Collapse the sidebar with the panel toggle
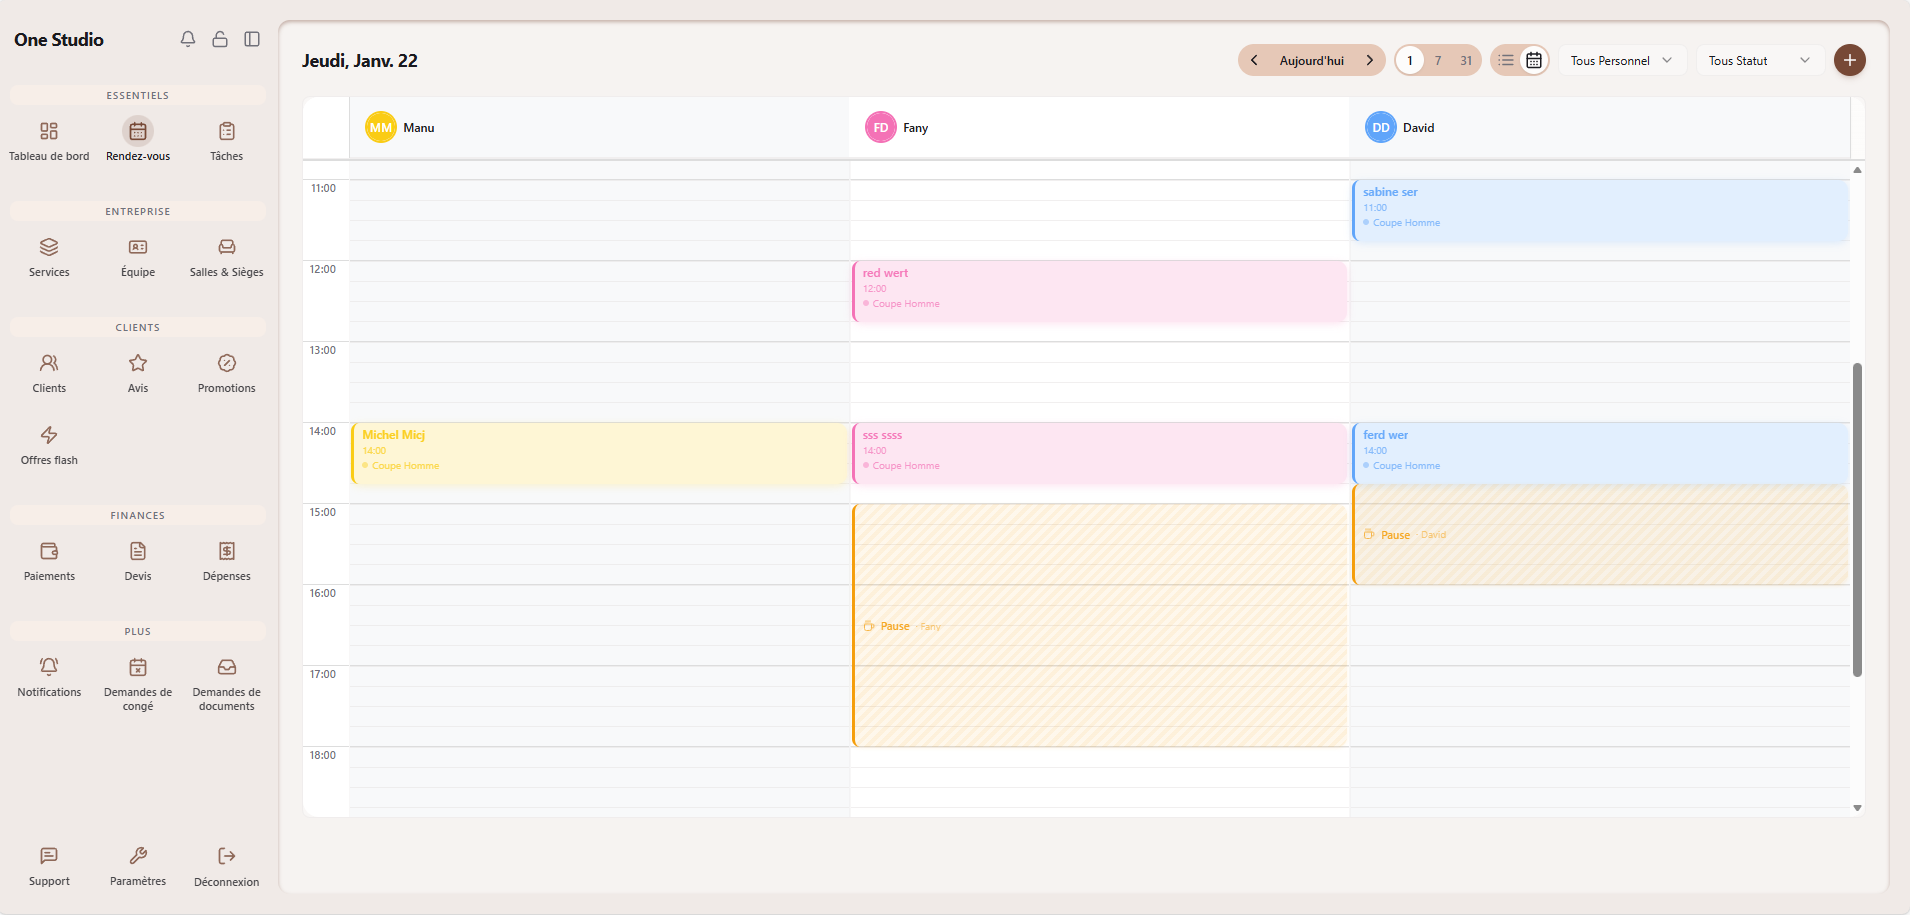 pyautogui.click(x=252, y=39)
